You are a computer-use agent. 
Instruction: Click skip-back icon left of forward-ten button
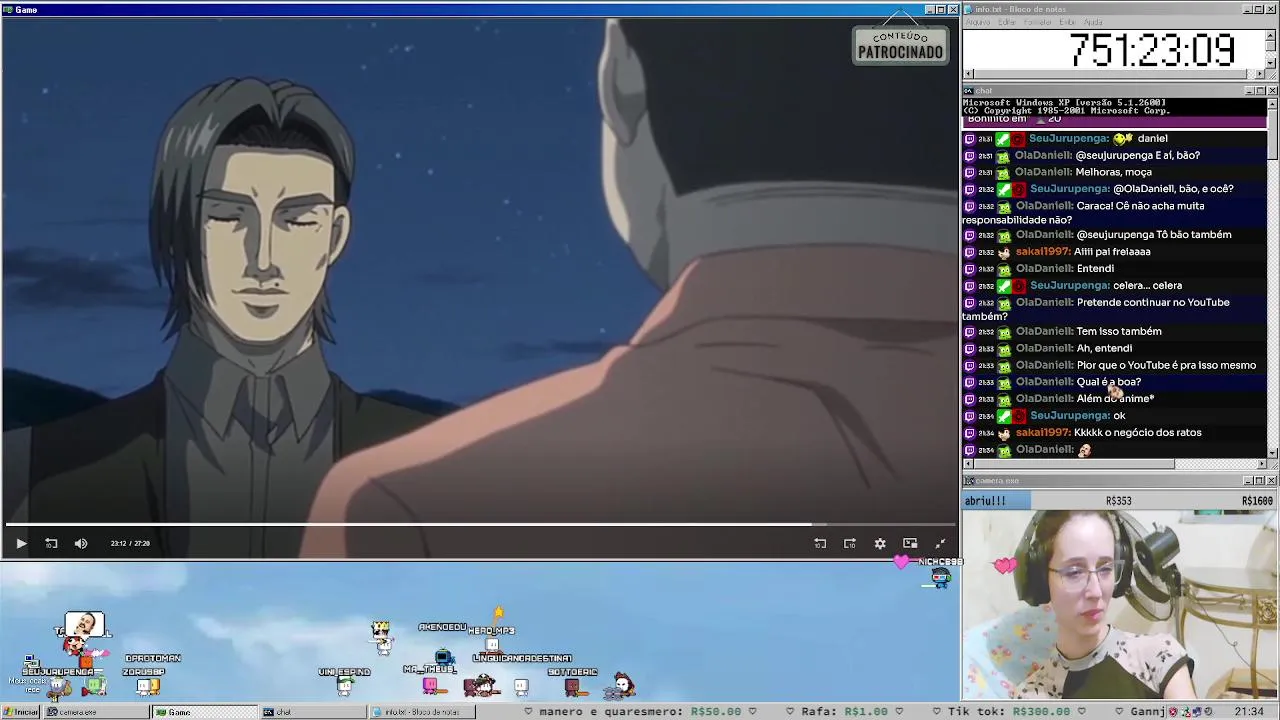tap(820, 543)
